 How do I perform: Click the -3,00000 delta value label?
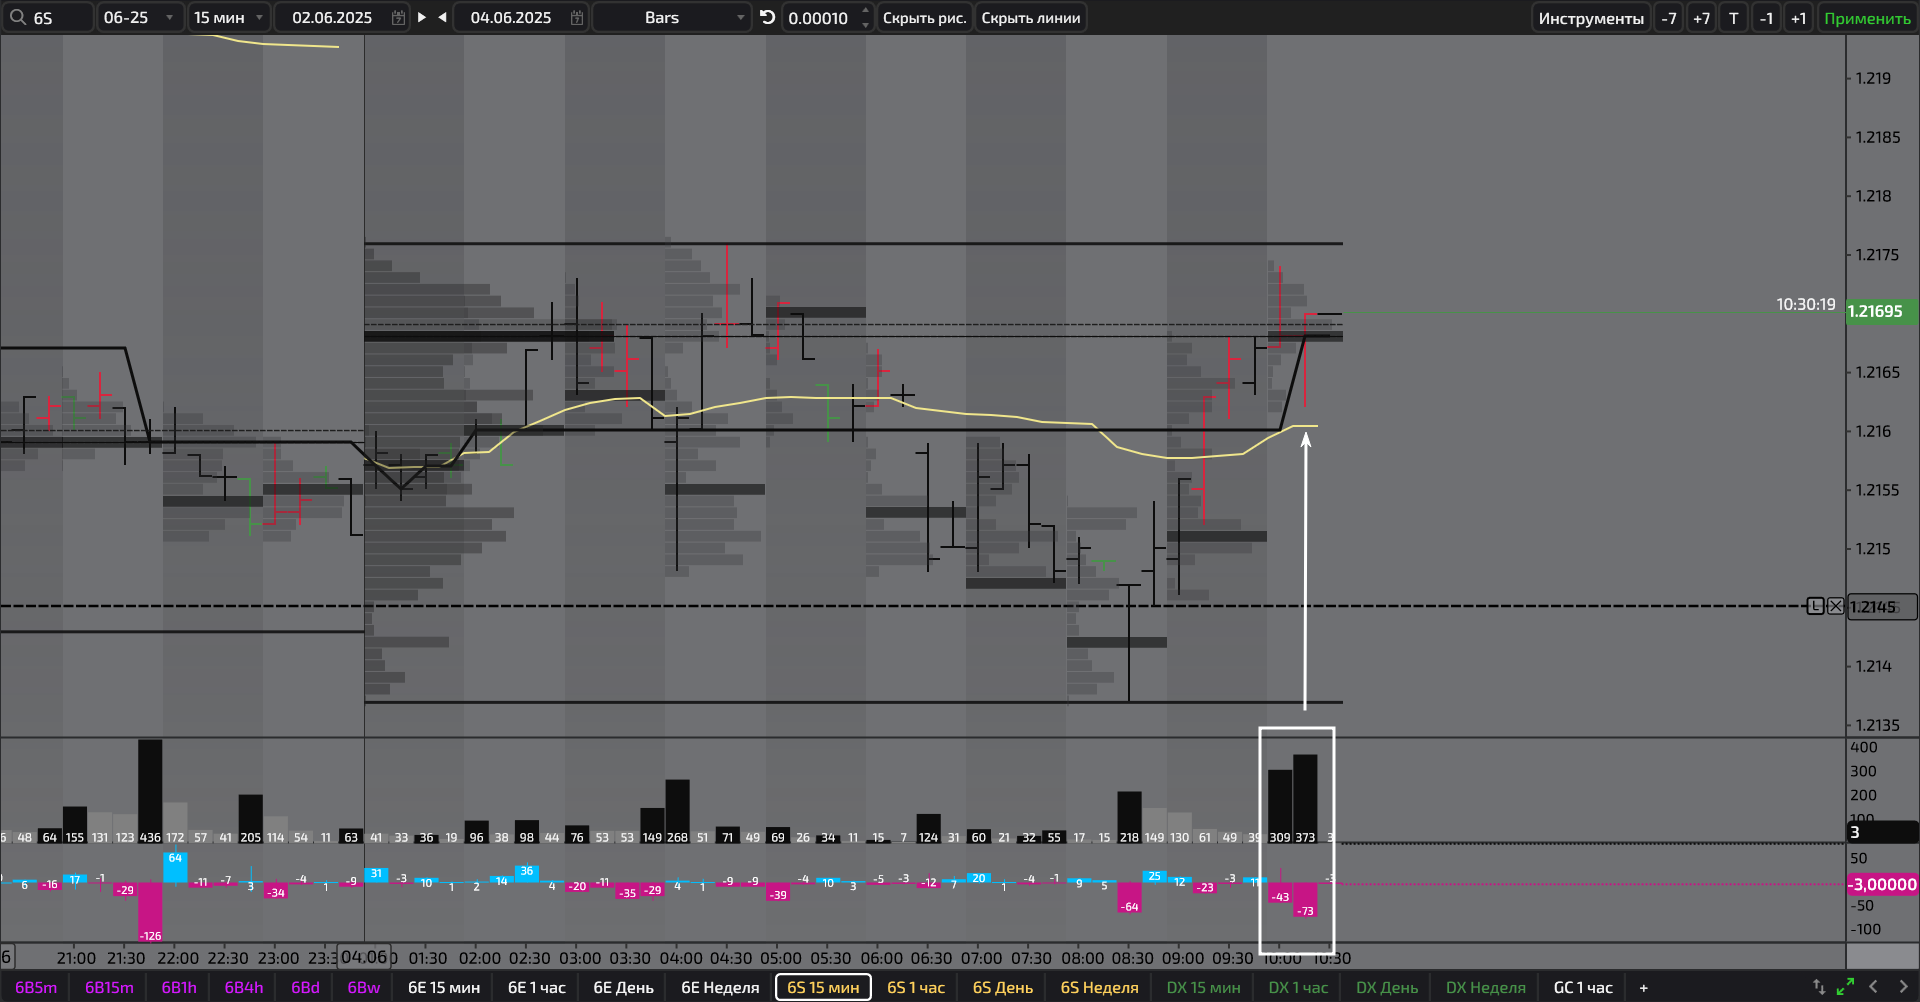tap(1881, 884)
